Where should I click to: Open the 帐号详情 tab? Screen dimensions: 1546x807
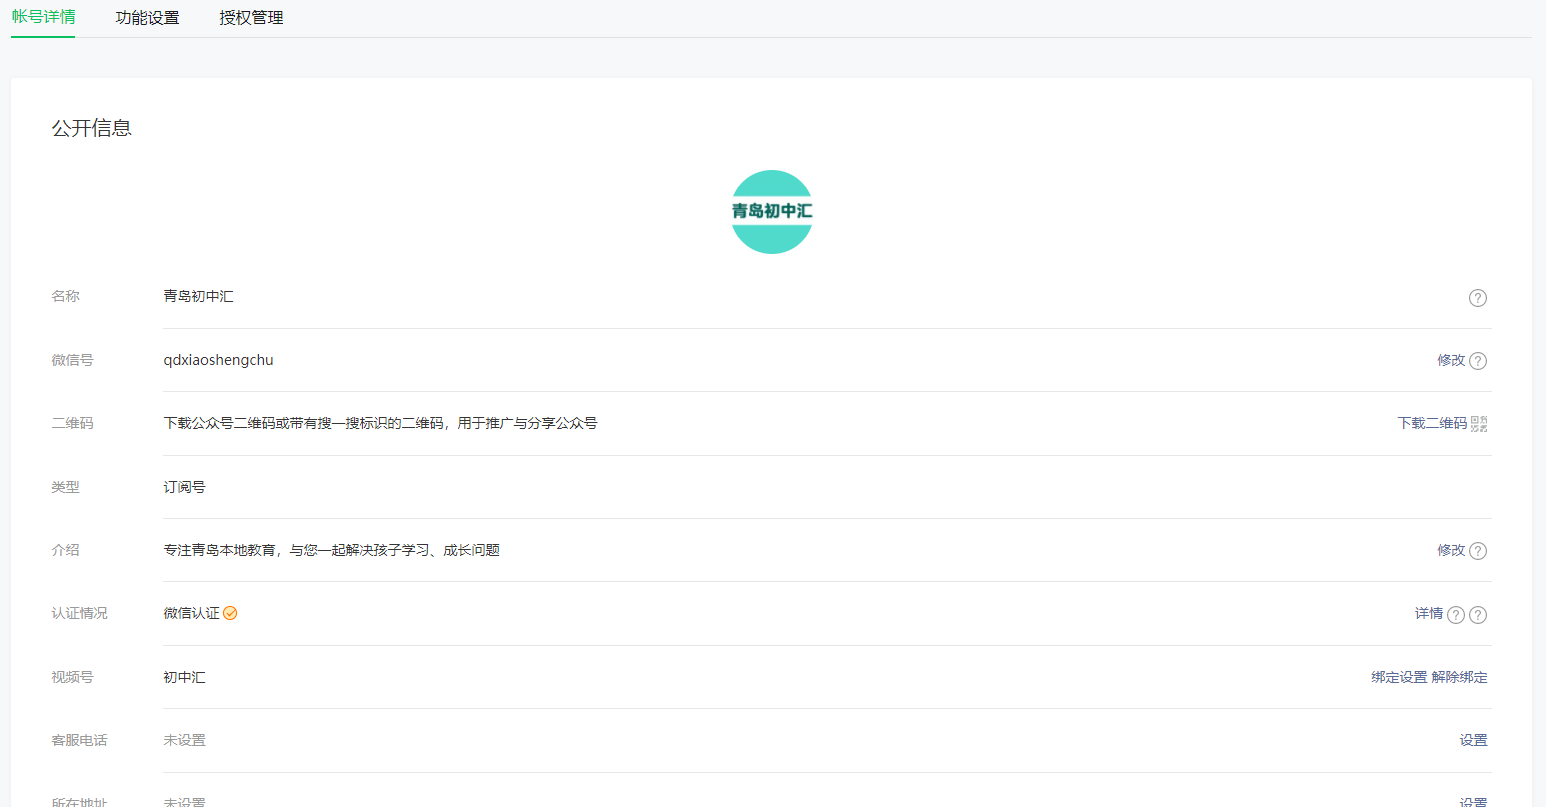43,17
